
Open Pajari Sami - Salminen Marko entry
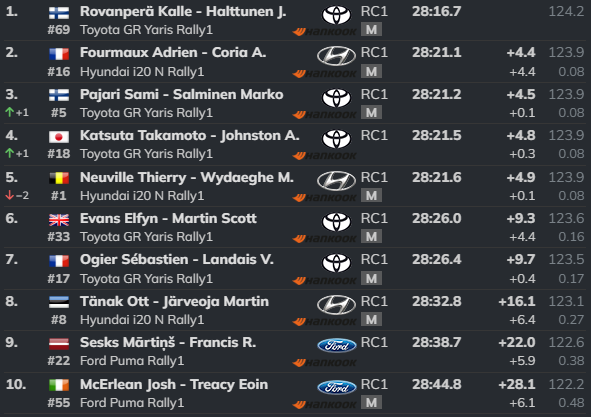tap(181, 94)
